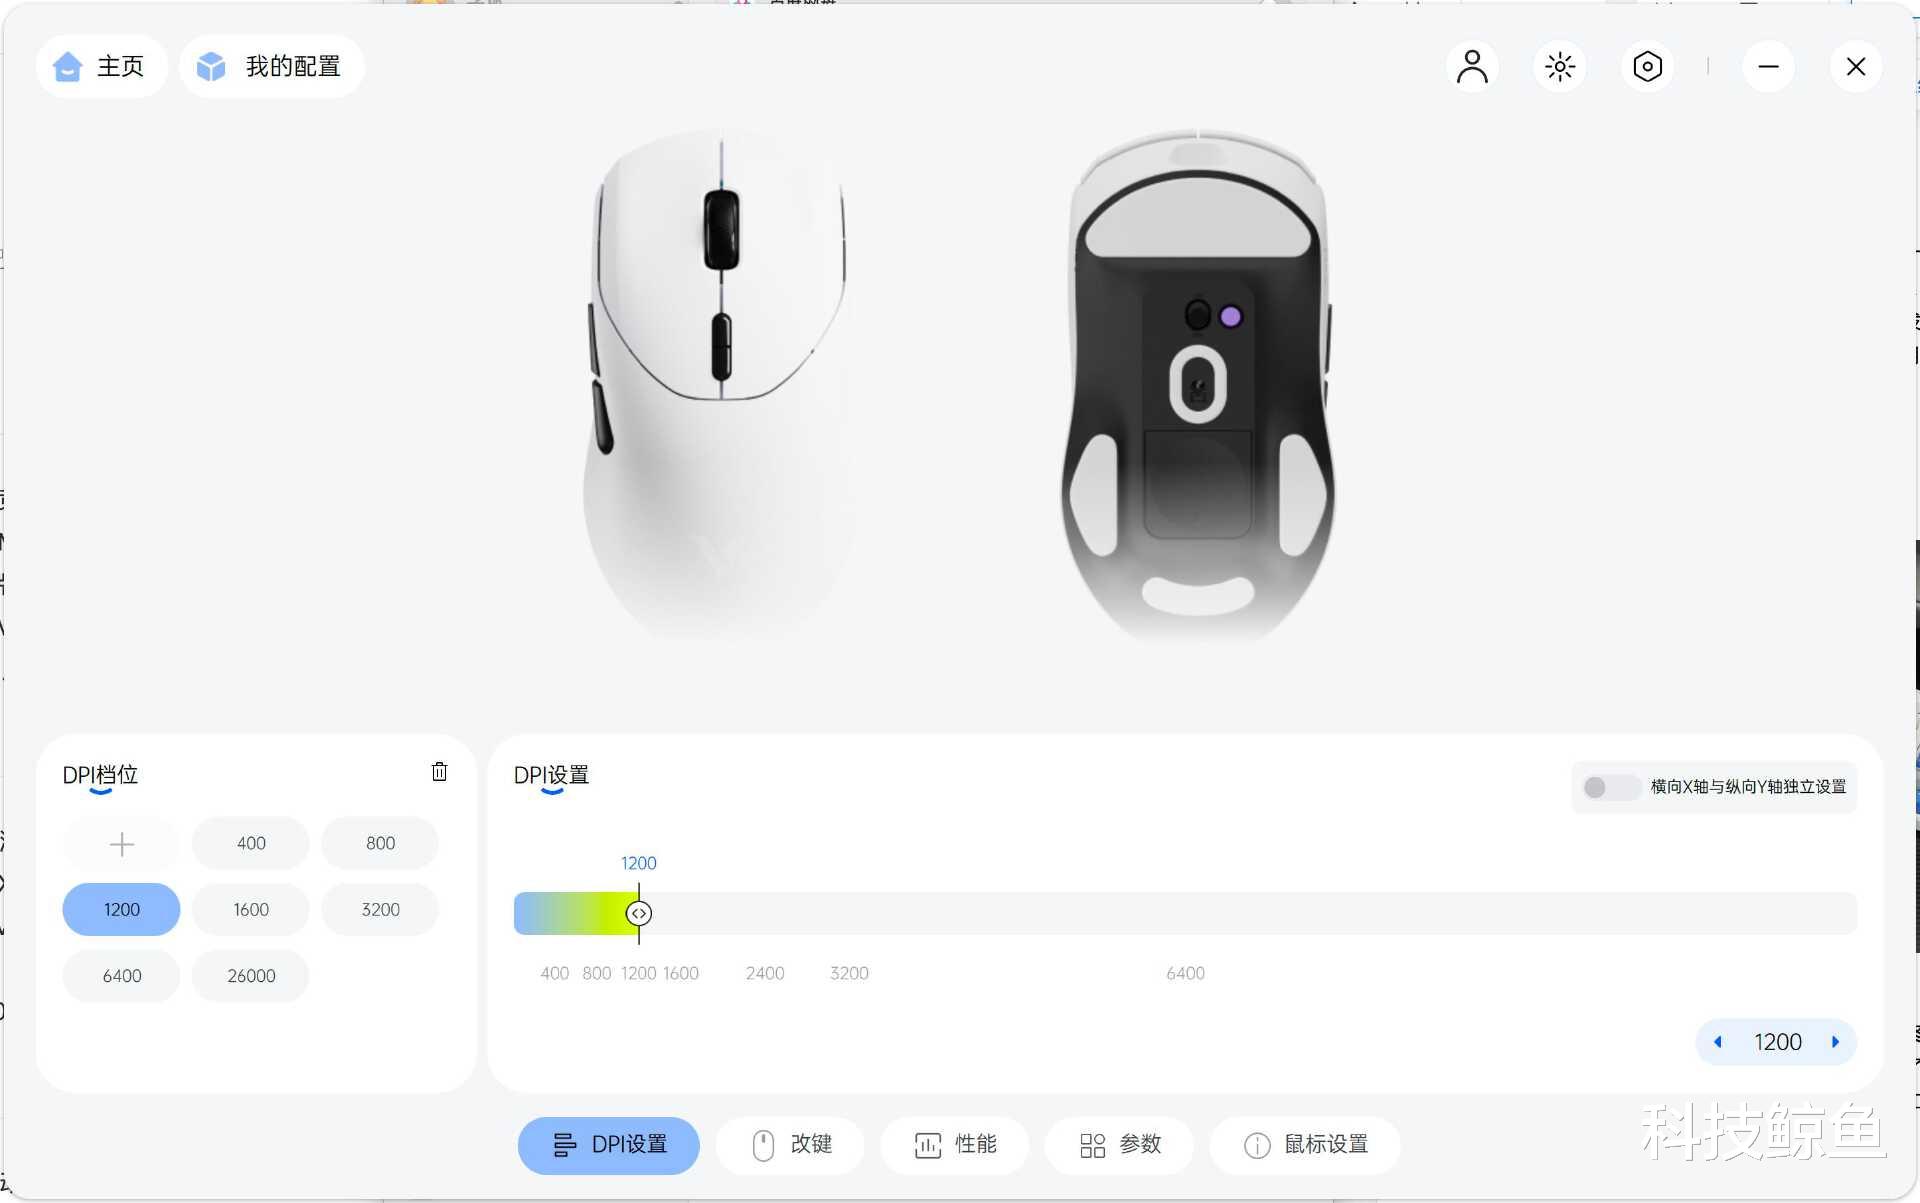Delete DPI level with trash icon
The image size is (1920, 1203).
click(x=439, y=772)
